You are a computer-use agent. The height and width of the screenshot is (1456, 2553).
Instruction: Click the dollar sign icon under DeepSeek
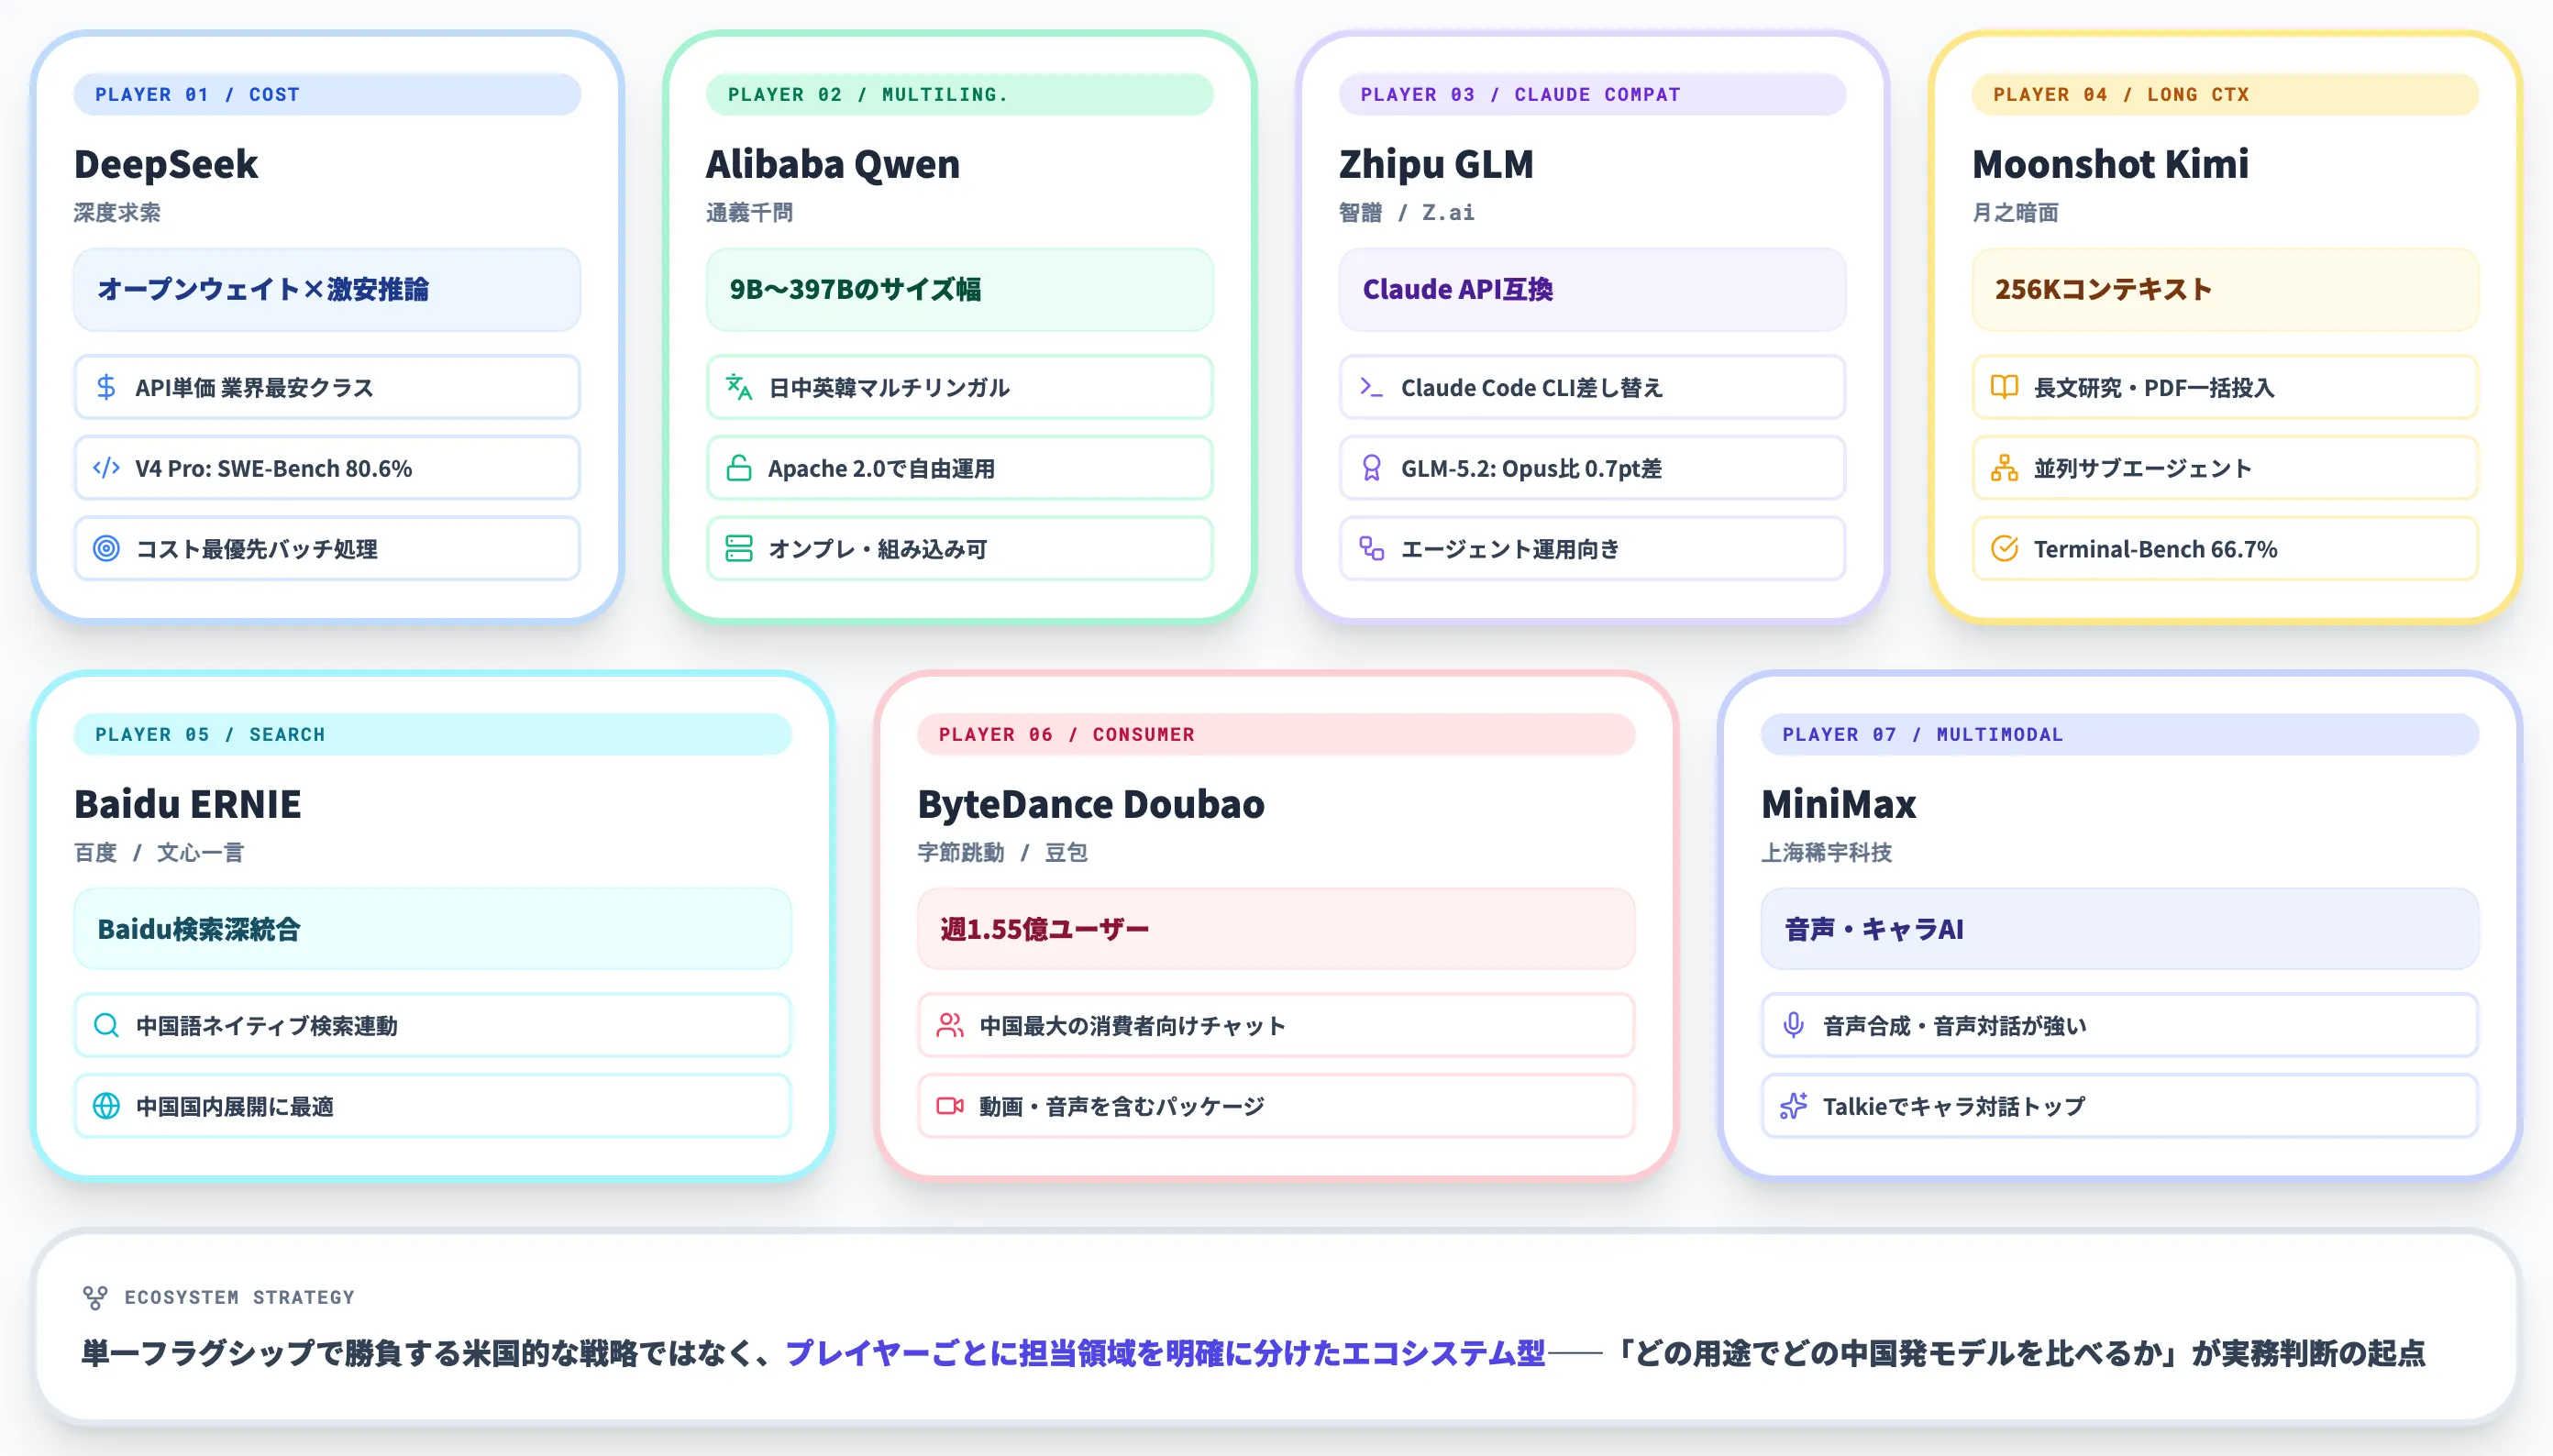click(106, 387)
